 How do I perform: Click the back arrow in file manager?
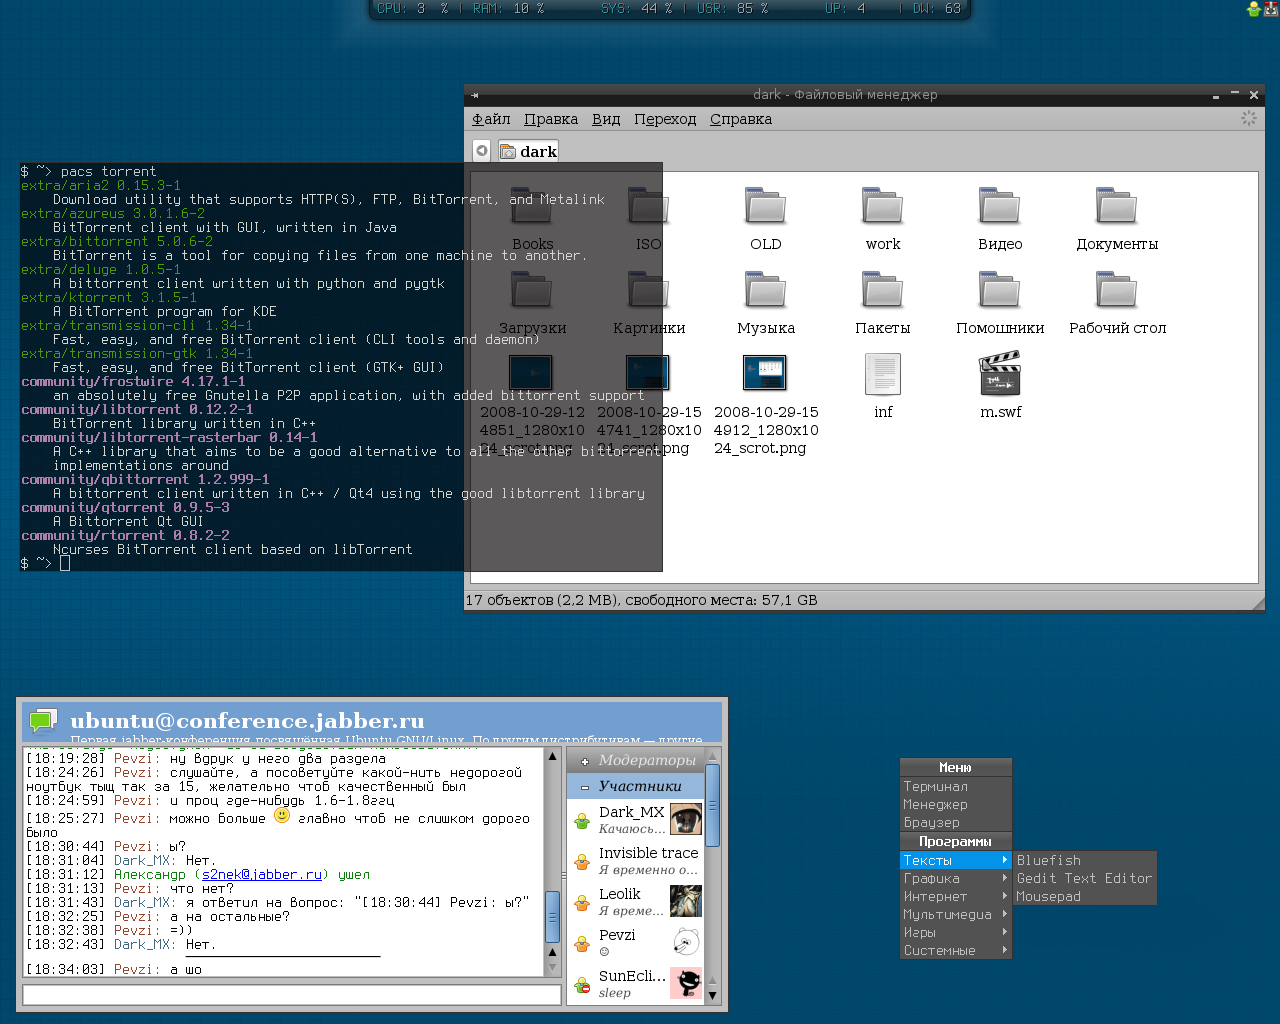[482, 151]
